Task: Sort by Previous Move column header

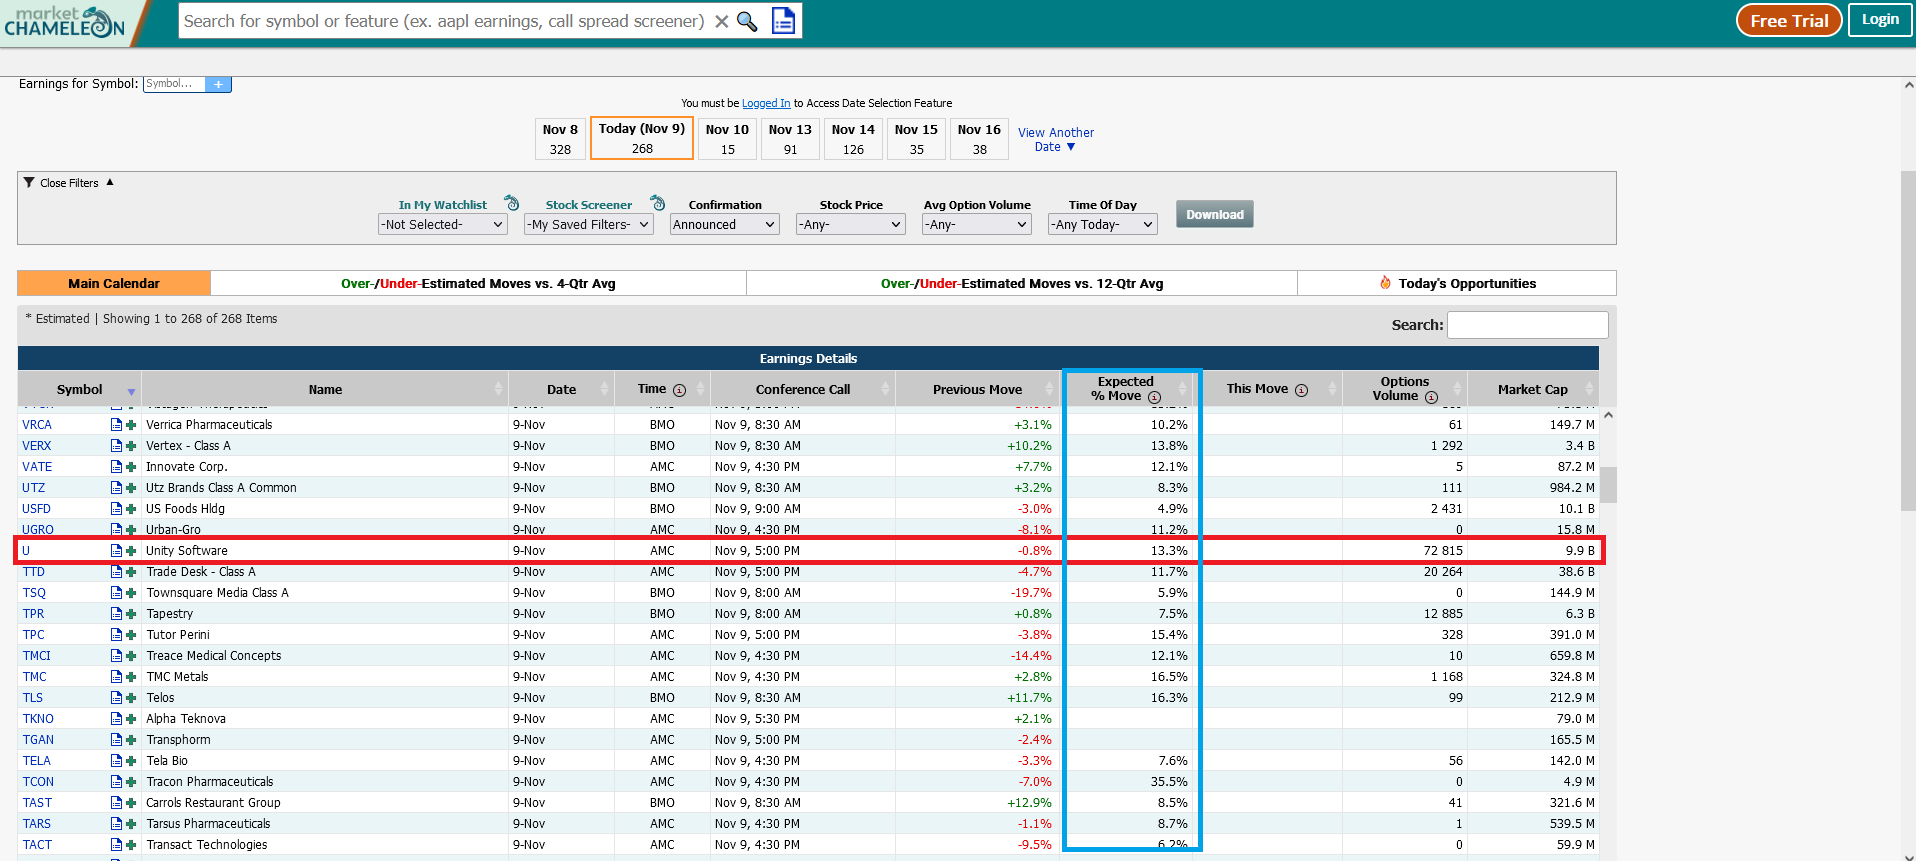Action: [977, 390]
